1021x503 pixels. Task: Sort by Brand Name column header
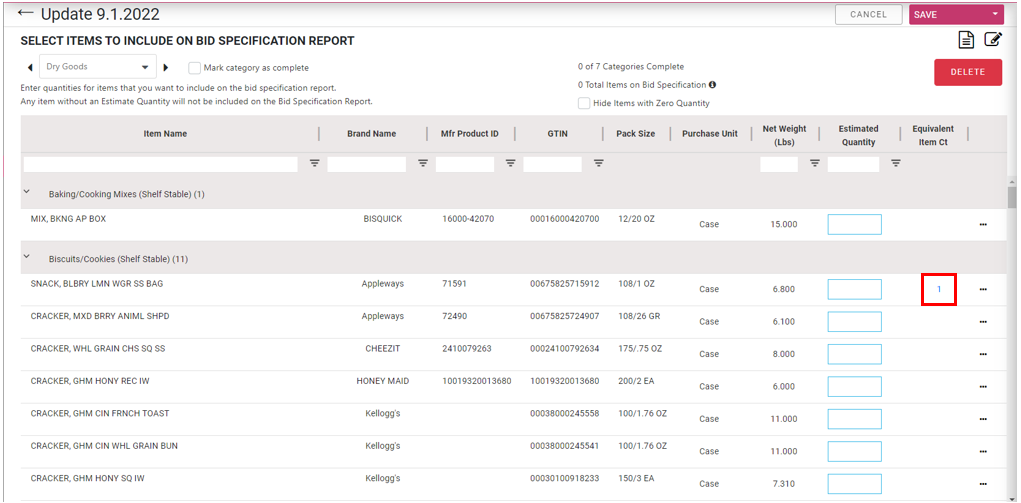pos(371,134)
